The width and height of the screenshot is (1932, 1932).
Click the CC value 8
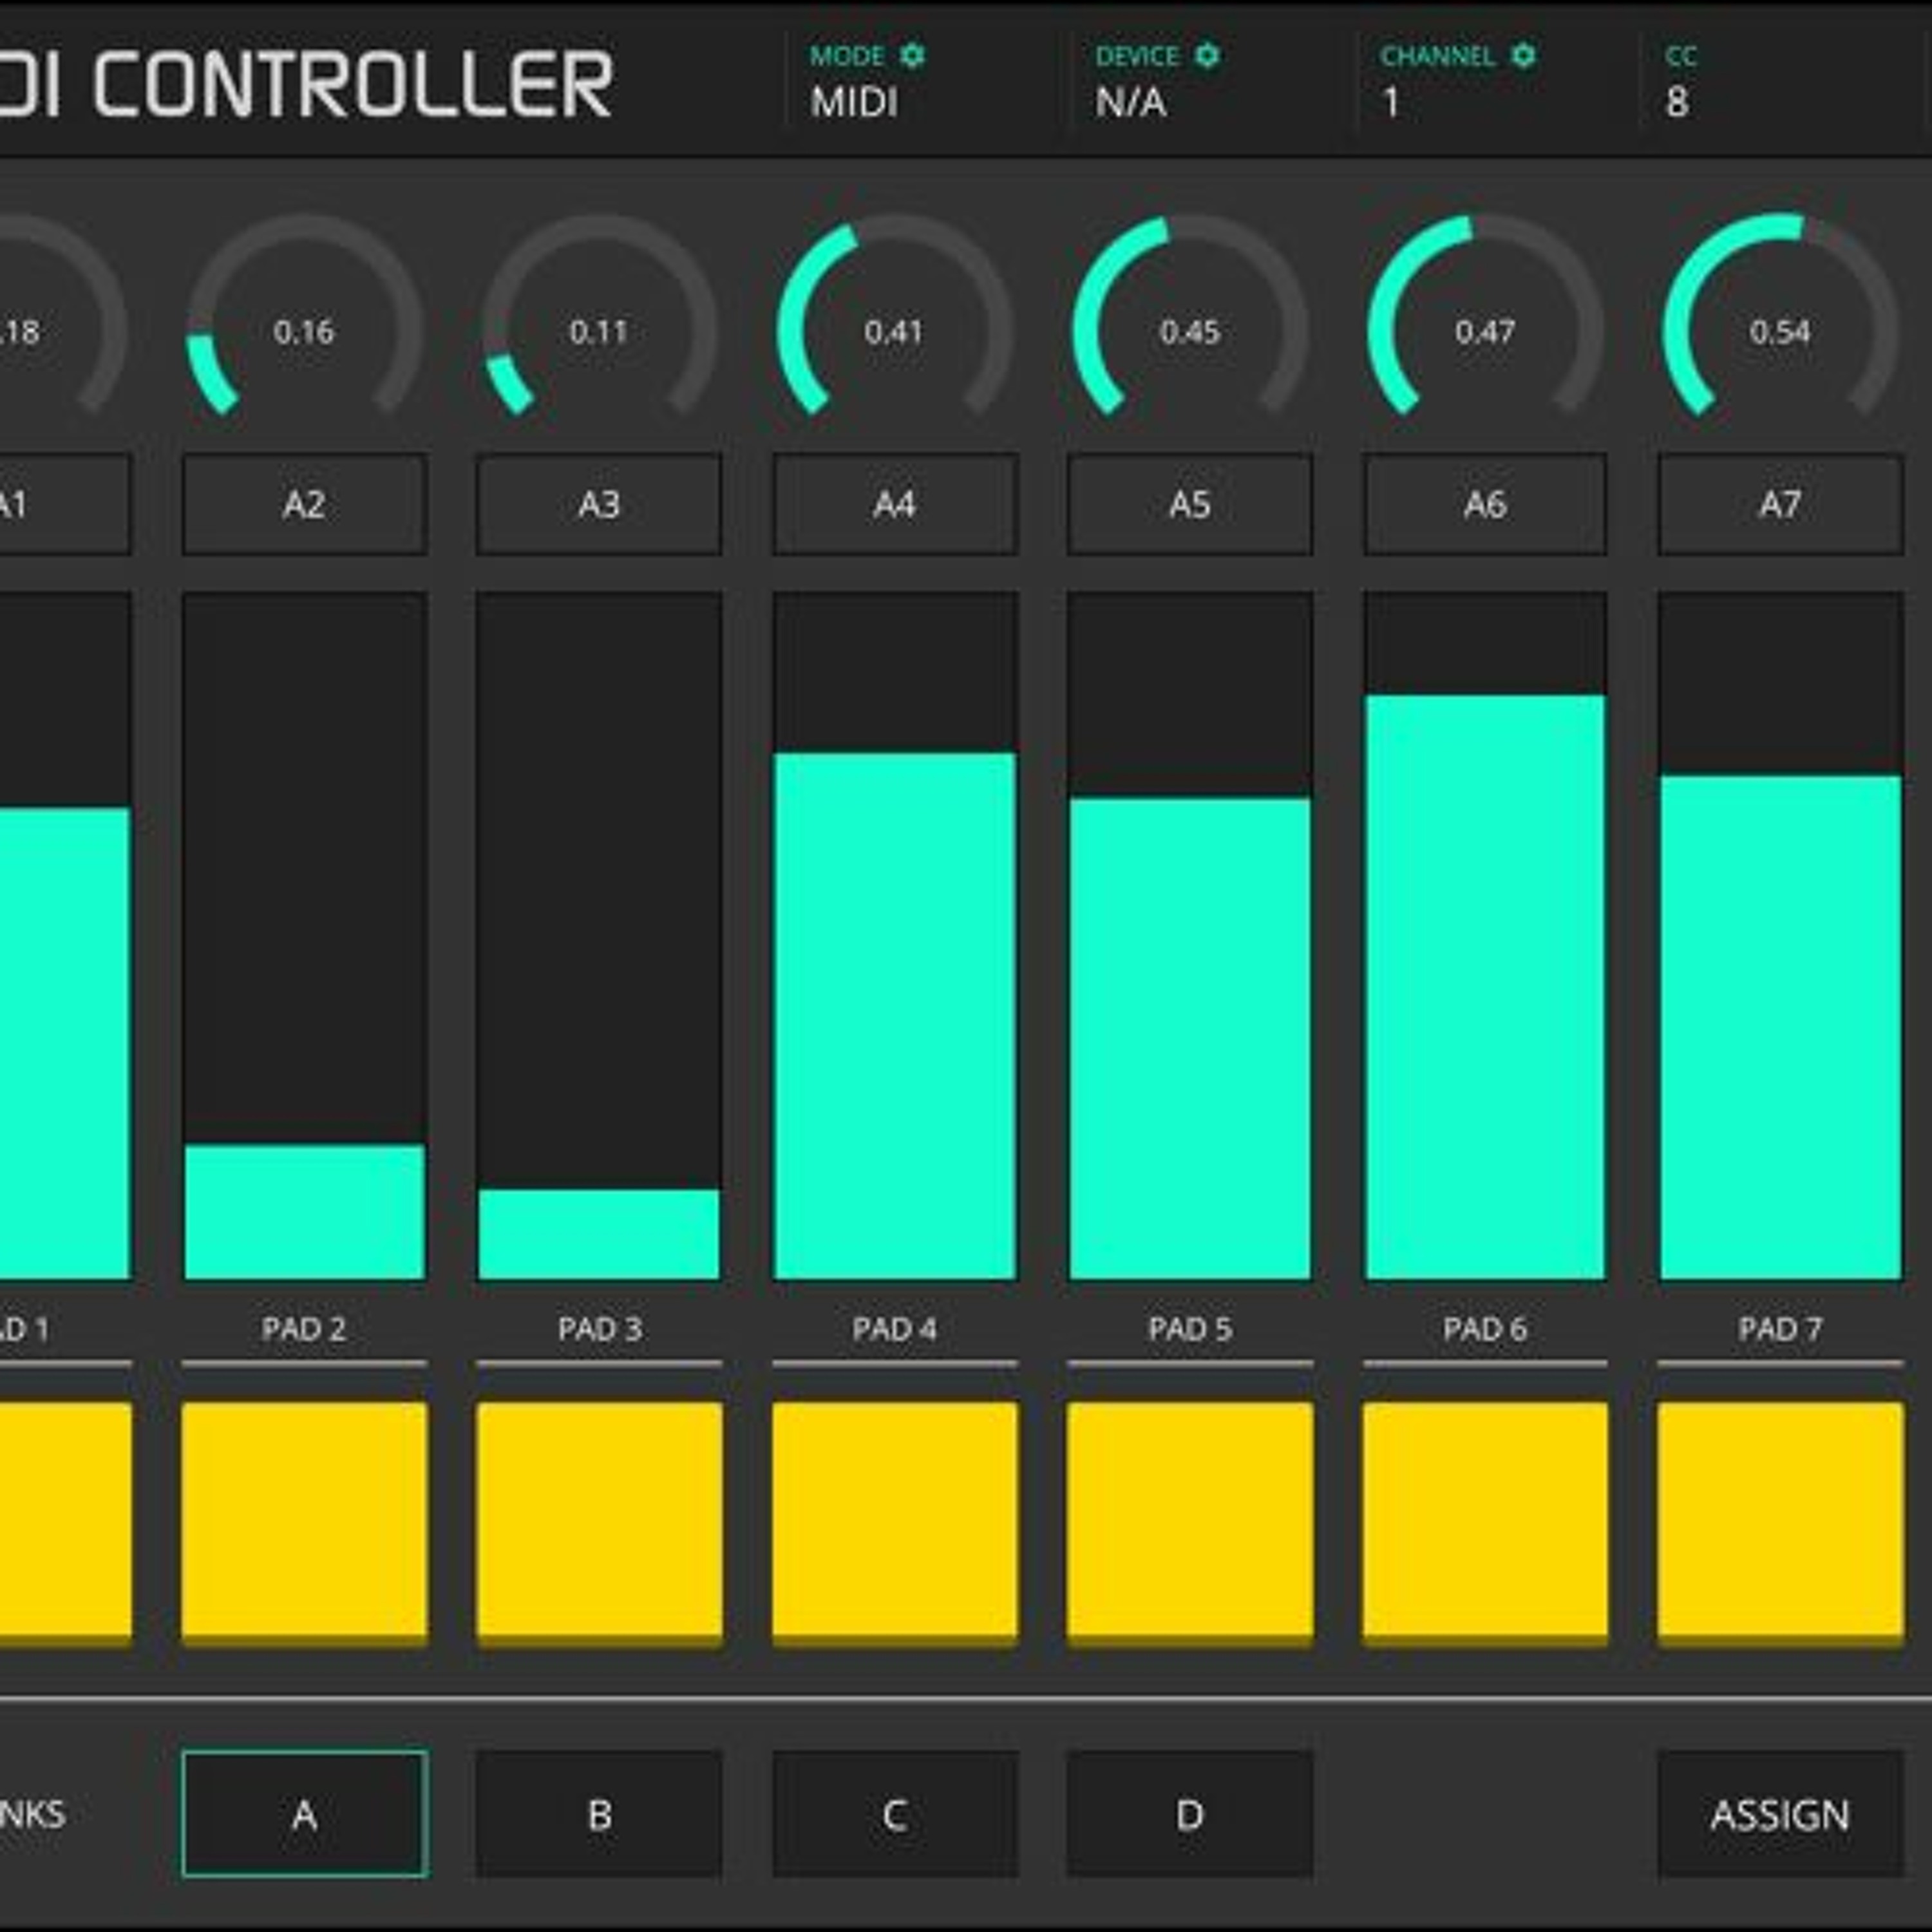[1677, 102]
